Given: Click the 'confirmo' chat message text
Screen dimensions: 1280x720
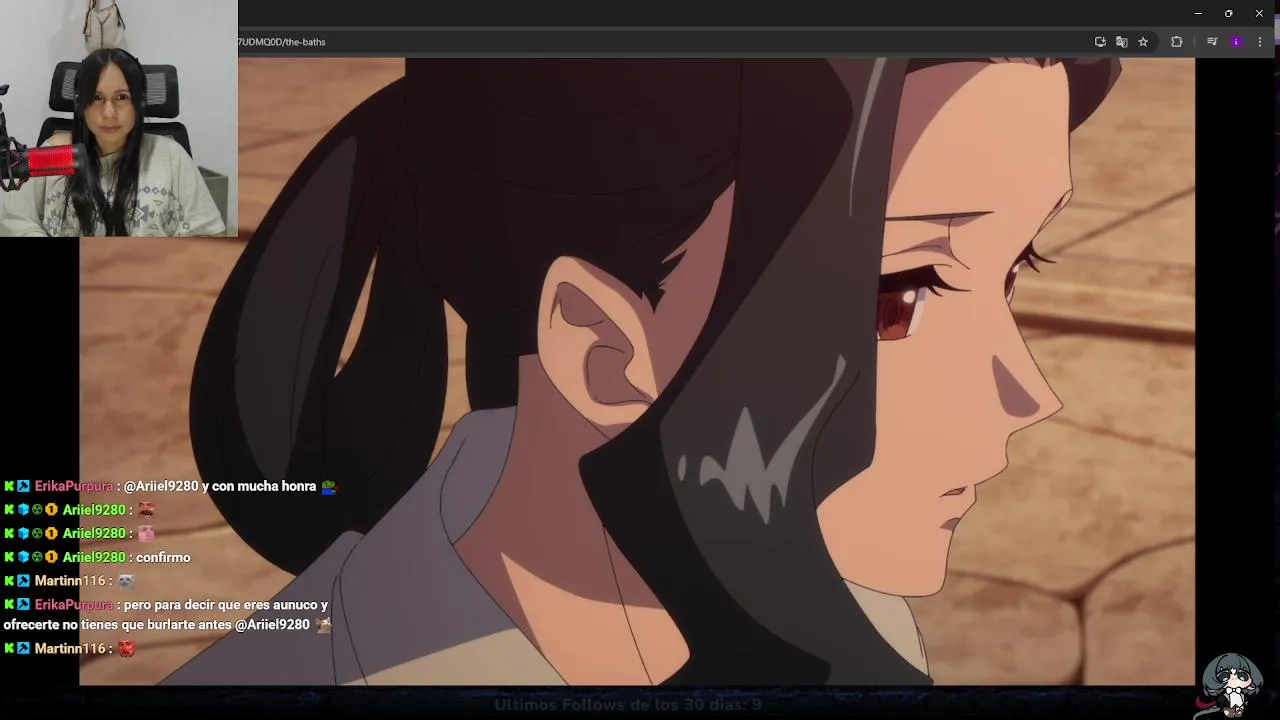Looking at the screenshot, I should point(163,557).
